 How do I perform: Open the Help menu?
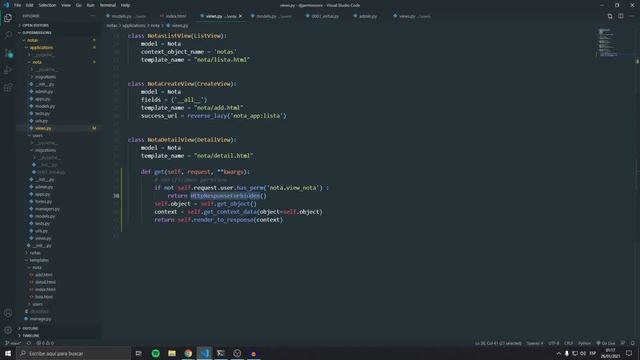pyautogui.click(x=125, y=5)
